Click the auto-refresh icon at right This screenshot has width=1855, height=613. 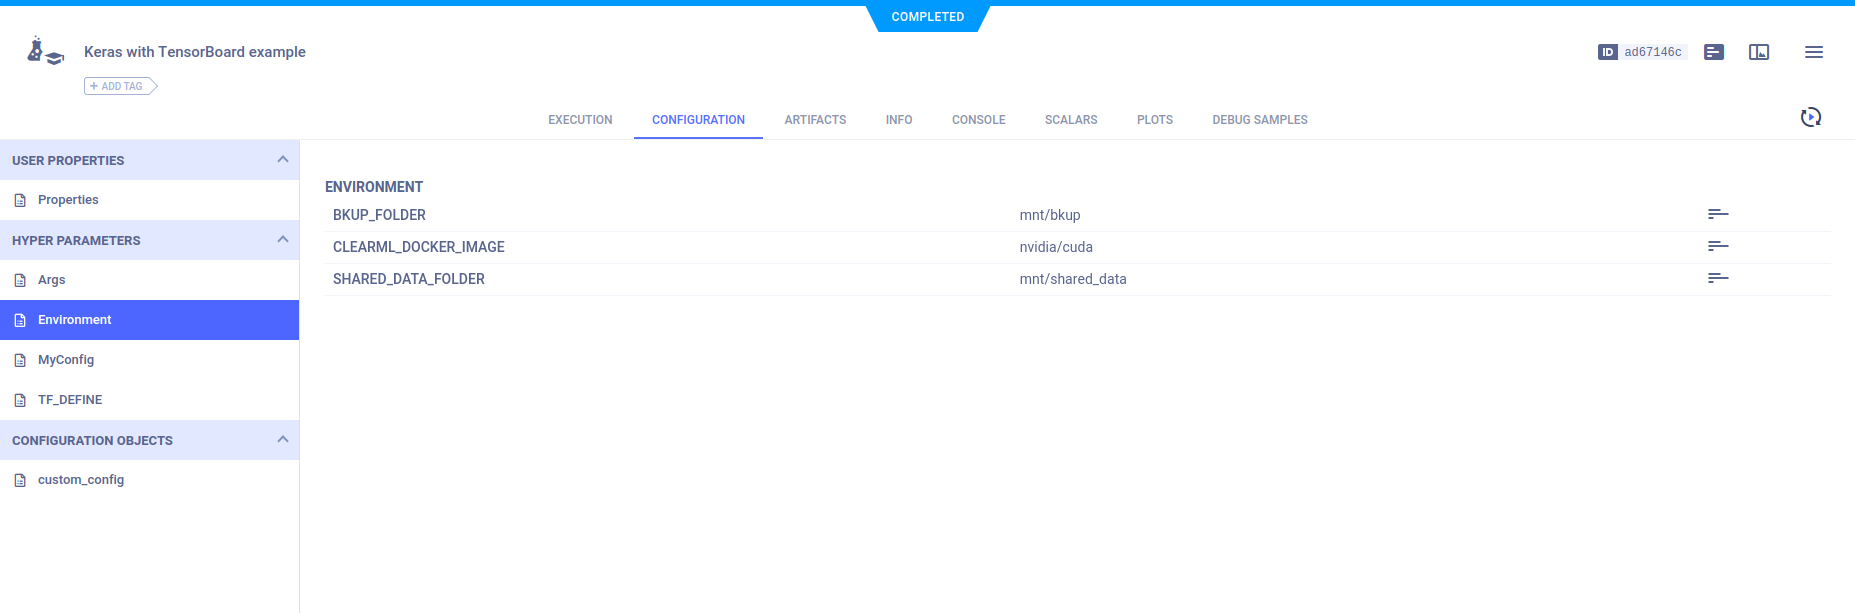[x=1810, y=117]
